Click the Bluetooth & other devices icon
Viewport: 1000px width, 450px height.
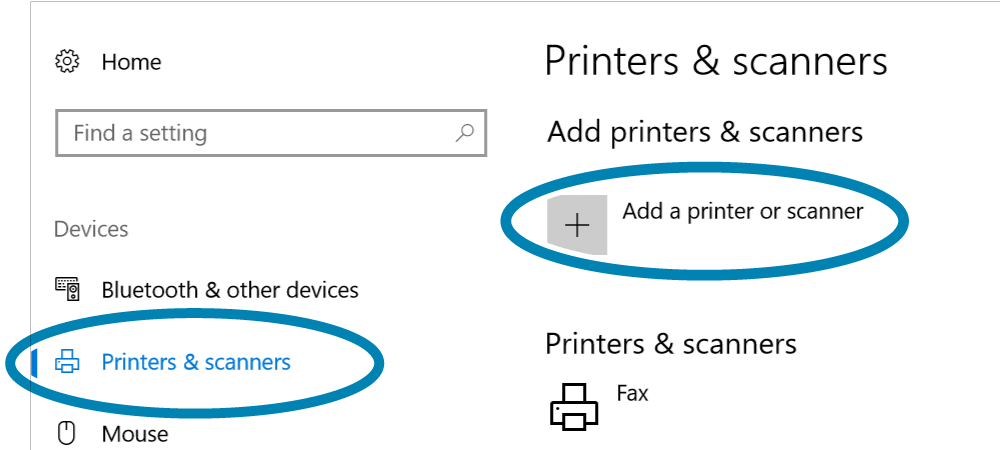(x=67, y=290)
